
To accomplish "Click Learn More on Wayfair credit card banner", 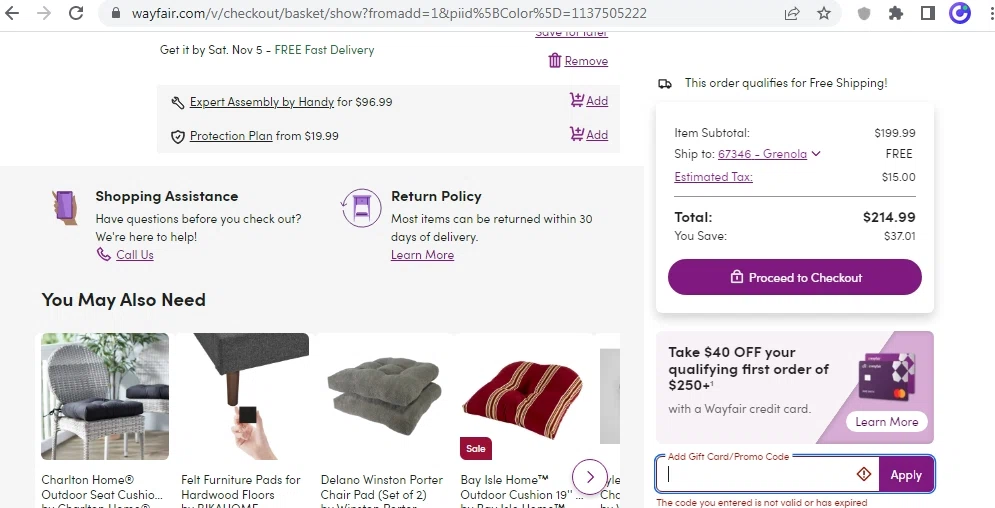I will tap(886, 422).
